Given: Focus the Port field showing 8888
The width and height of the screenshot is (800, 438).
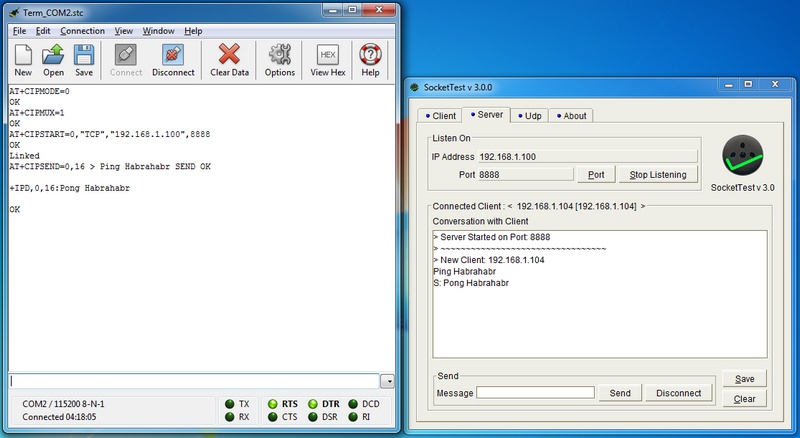Looking at the screenshot, I should tap(526, 175).
